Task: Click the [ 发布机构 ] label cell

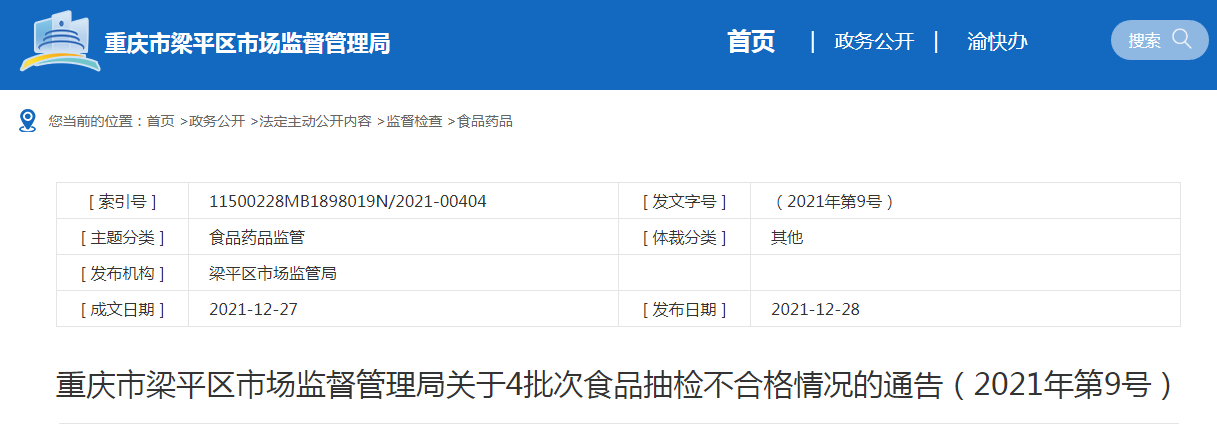Action: pyautogui.click(x=123, y=273)
